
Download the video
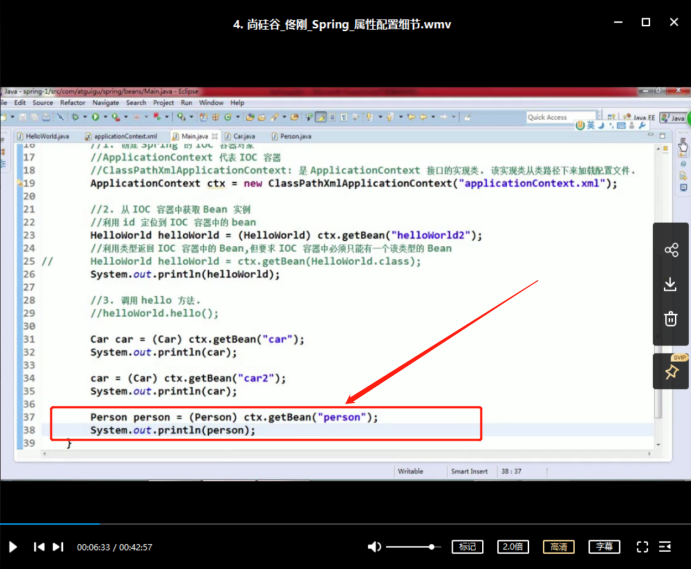click(x=670, y=284)
